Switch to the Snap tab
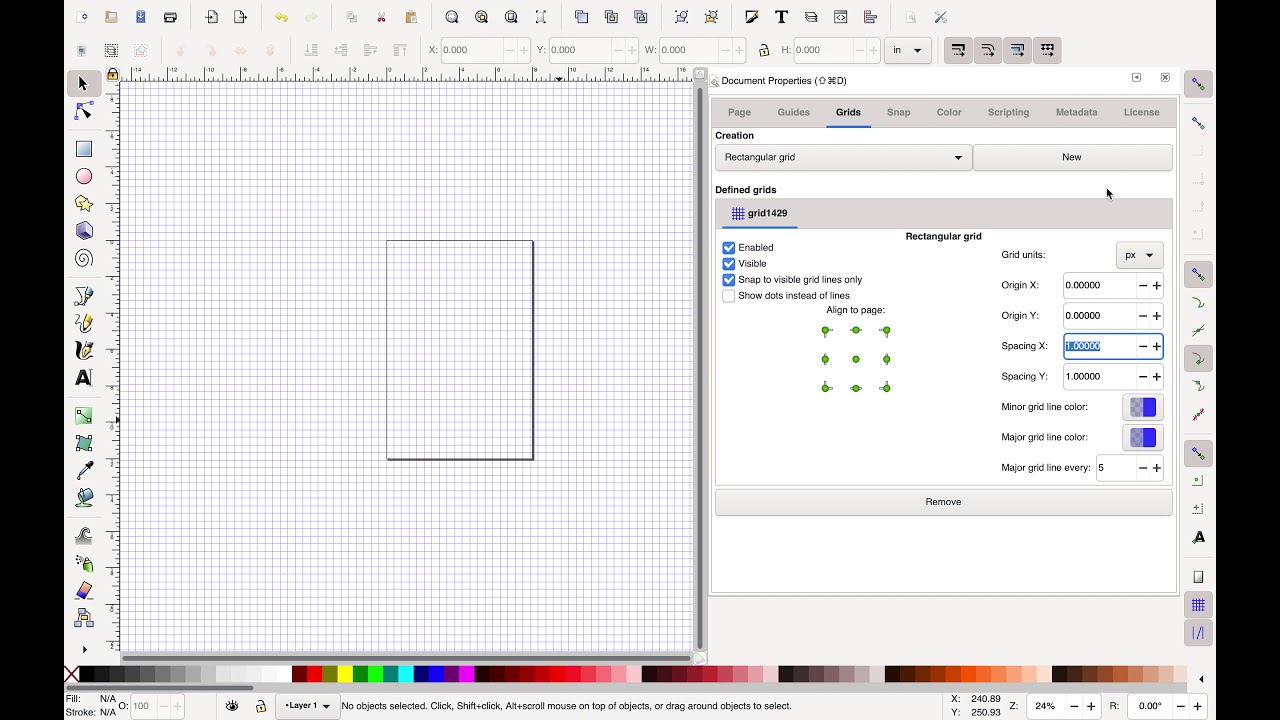Image resolution: width=1280 pixels, height=720 pixels. click(x=898, y=112)
